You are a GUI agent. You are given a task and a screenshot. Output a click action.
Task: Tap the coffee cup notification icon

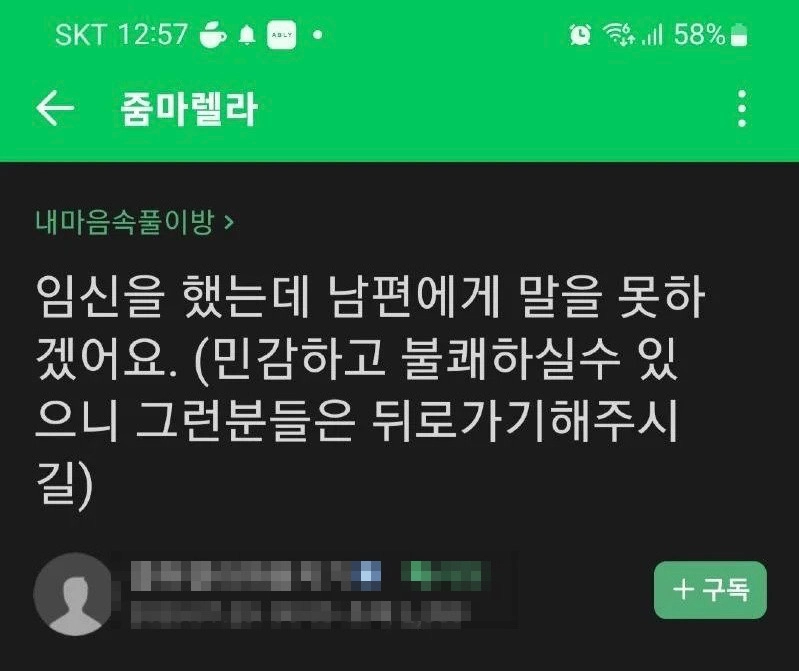tap(212, 35)
